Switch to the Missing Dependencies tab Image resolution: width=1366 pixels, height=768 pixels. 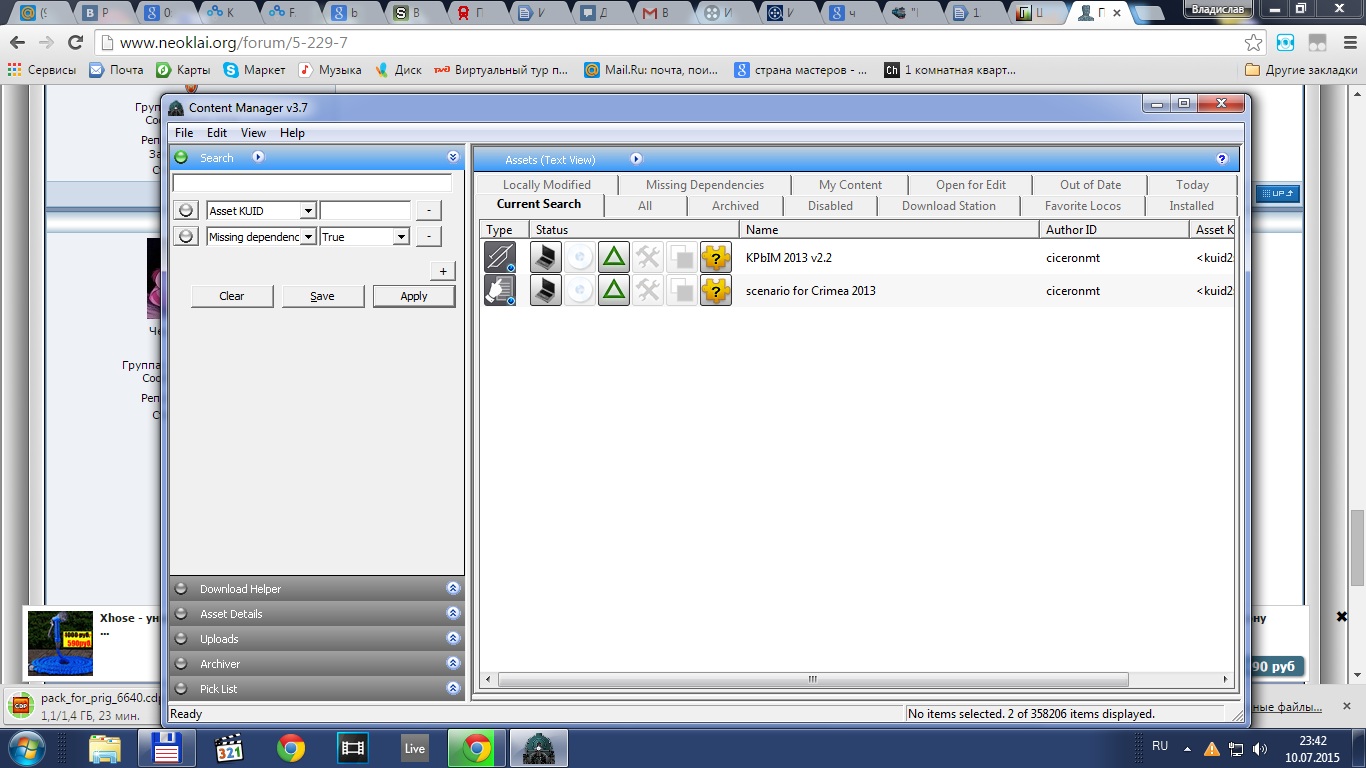704,185
